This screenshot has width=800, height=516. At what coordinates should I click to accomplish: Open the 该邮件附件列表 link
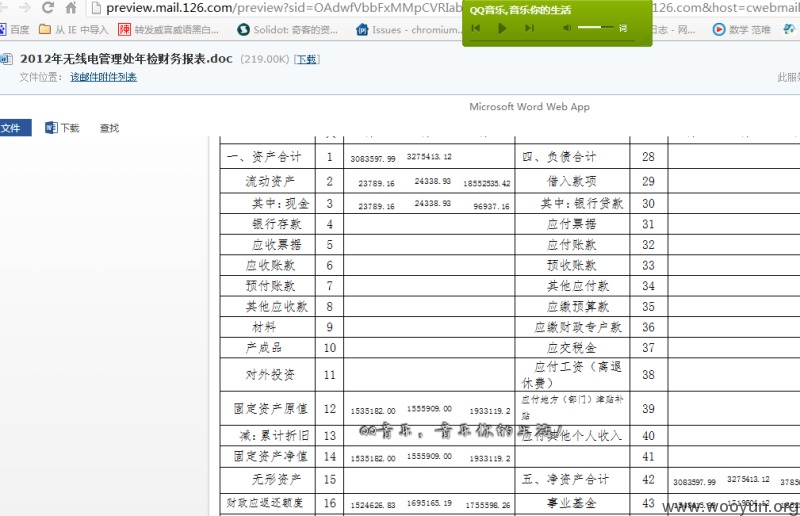104,77
